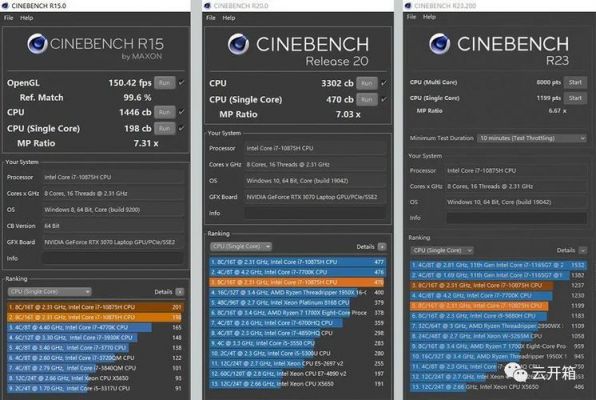This screenshot has width=596, height=400.
Task: Select the Core i7-3840QM row in R15 ranking
Action: click(95, 368)
